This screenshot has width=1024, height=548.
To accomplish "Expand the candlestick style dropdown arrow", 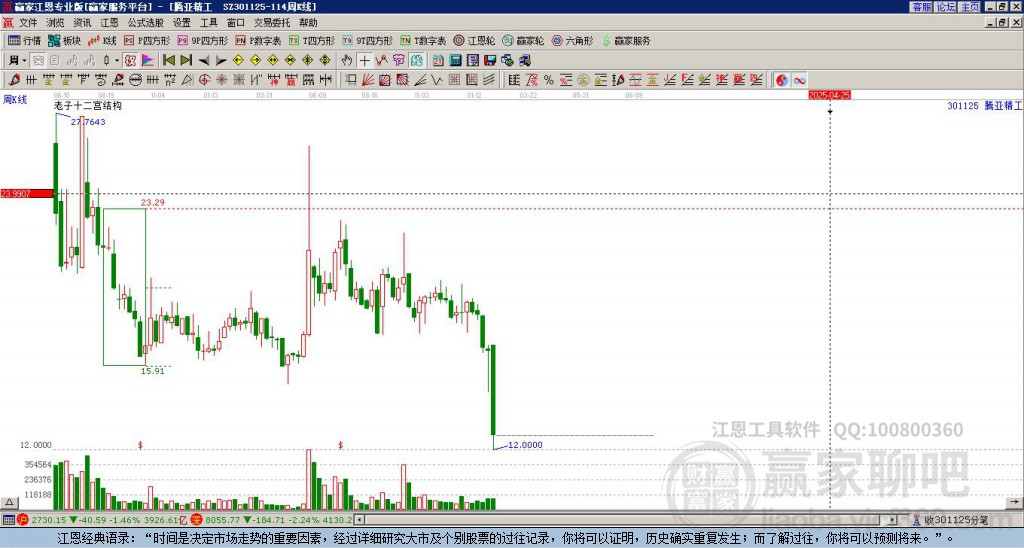I will [116, 61].
